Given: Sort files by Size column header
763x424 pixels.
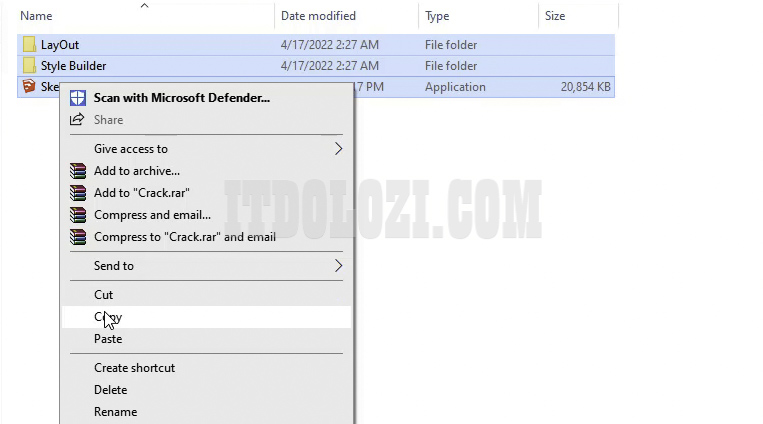Looking at the screenshot, I should tap(555, 16).
